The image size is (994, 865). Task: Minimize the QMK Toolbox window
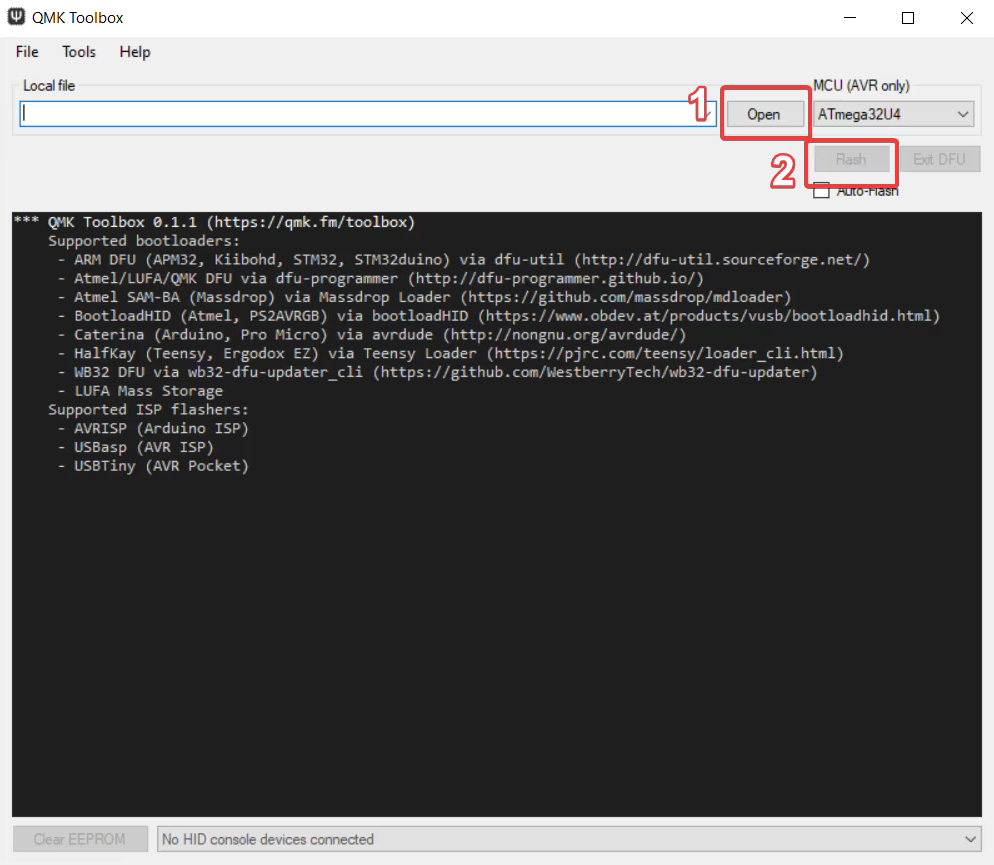[850, 18]
